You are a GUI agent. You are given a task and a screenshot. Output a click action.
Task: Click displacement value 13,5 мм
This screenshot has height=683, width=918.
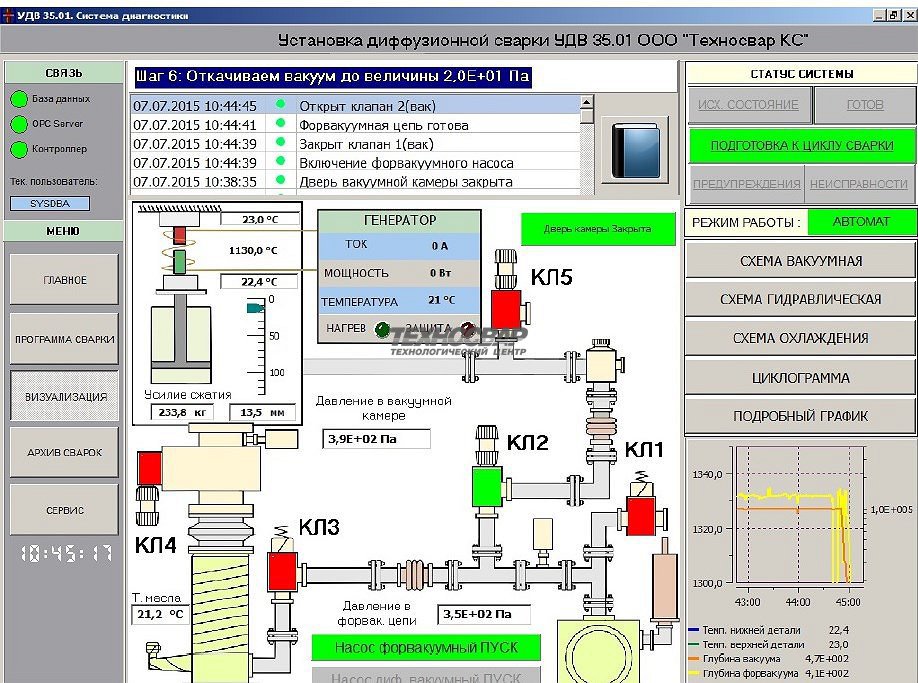262,412
